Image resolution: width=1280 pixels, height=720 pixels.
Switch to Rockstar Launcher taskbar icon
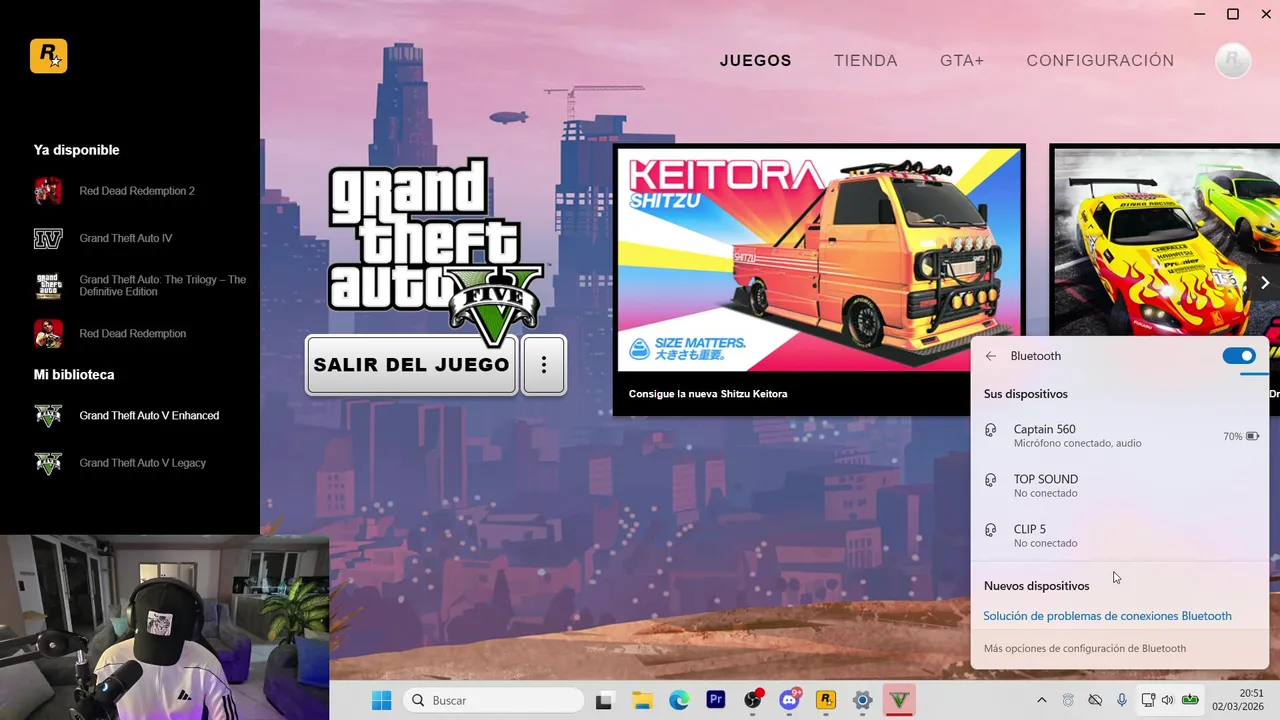click(826, 700)
